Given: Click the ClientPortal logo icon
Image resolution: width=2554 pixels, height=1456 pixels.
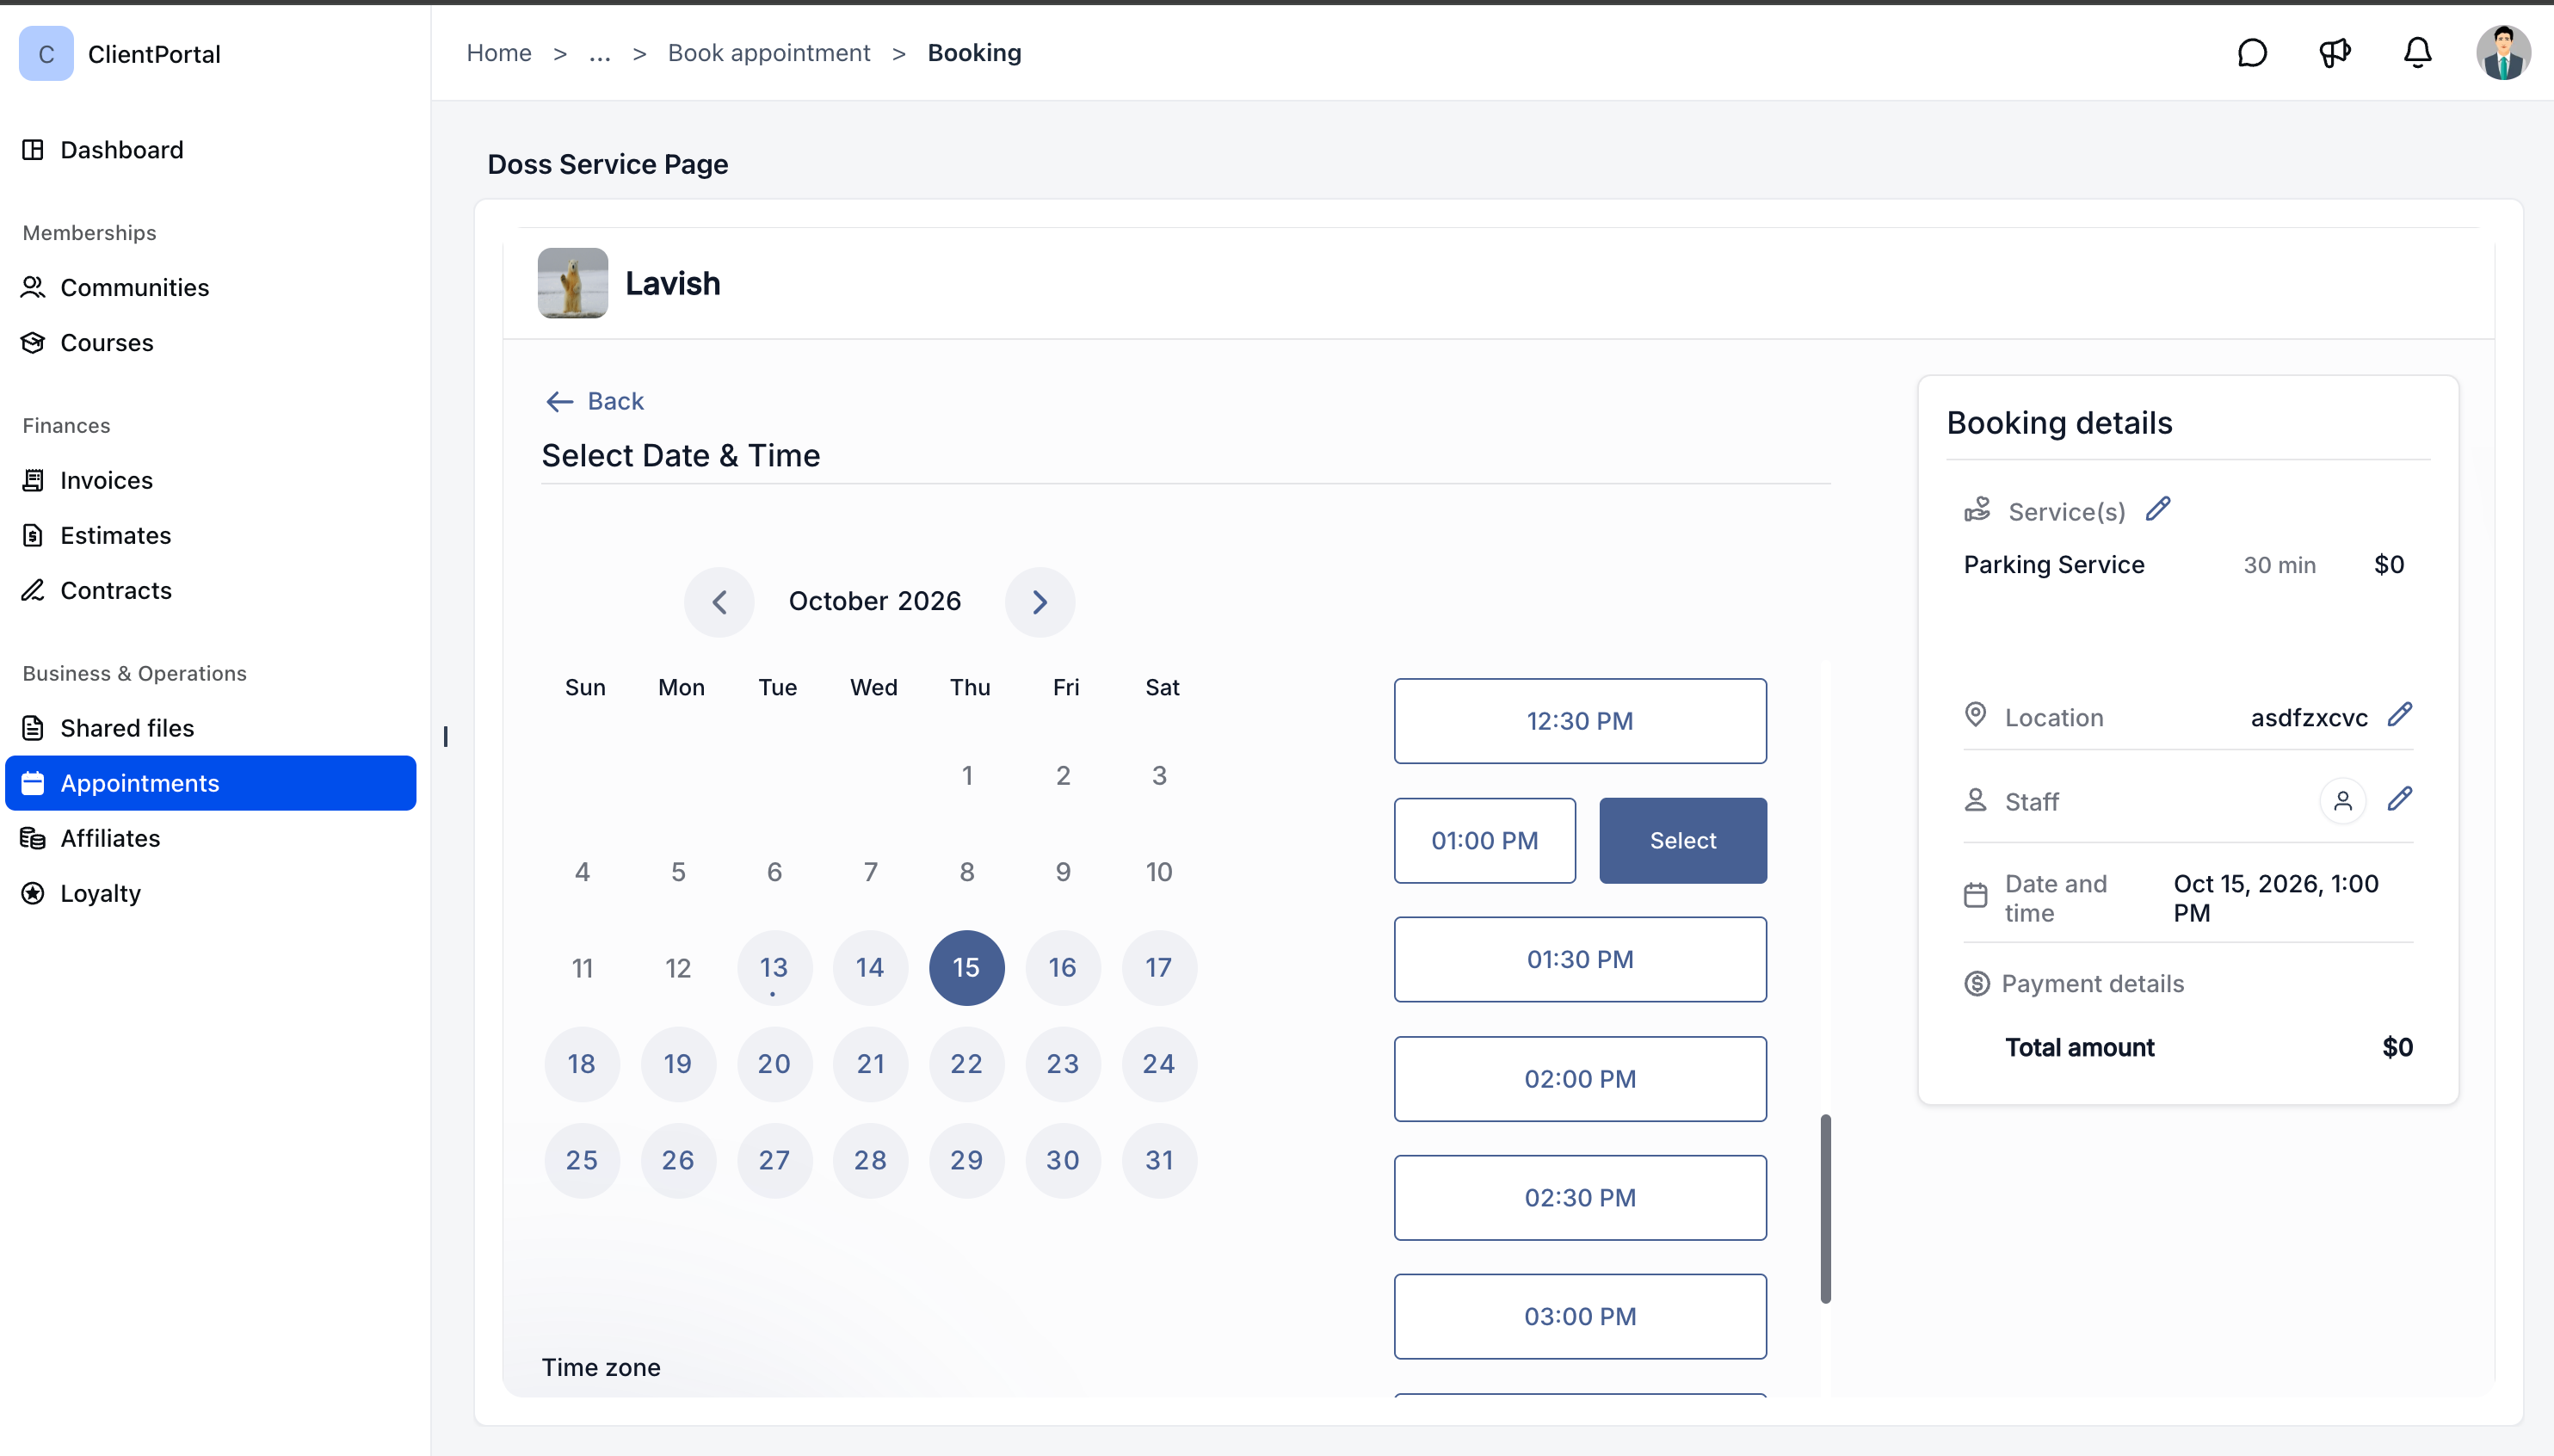Looking at the screenshot, I should [46, 54].
